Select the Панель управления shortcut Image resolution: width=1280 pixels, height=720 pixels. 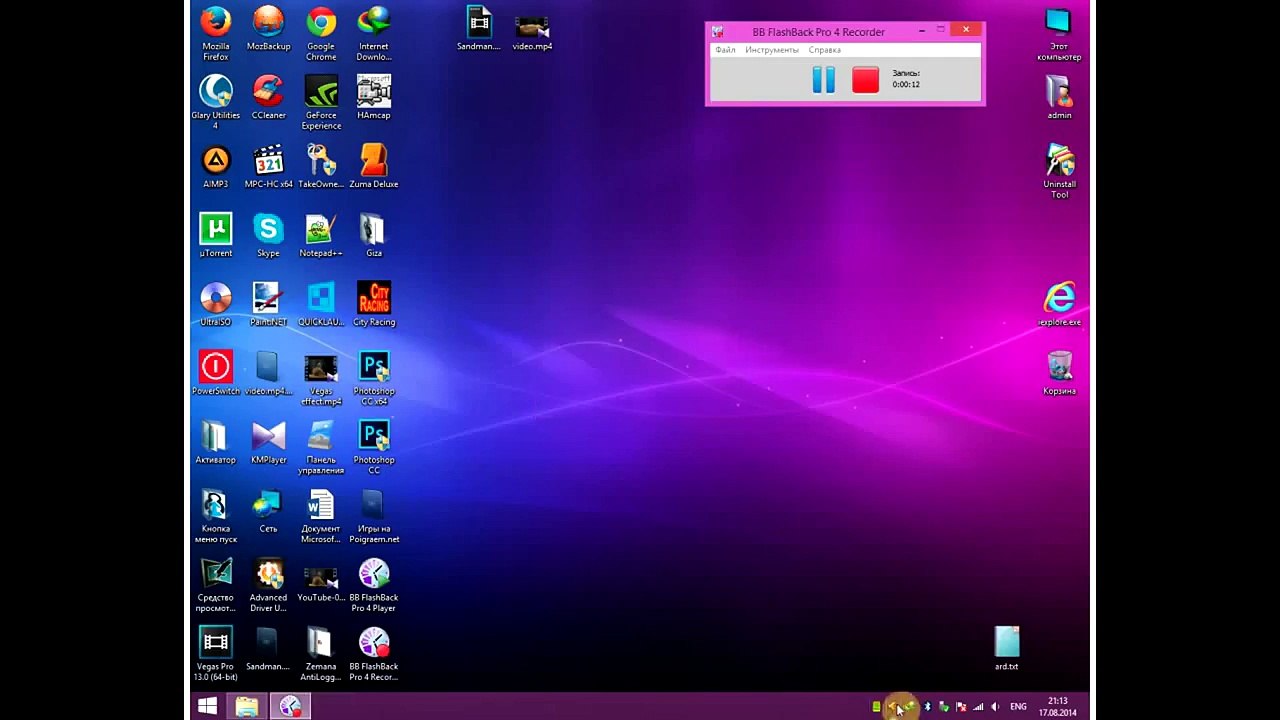(321, 447)
